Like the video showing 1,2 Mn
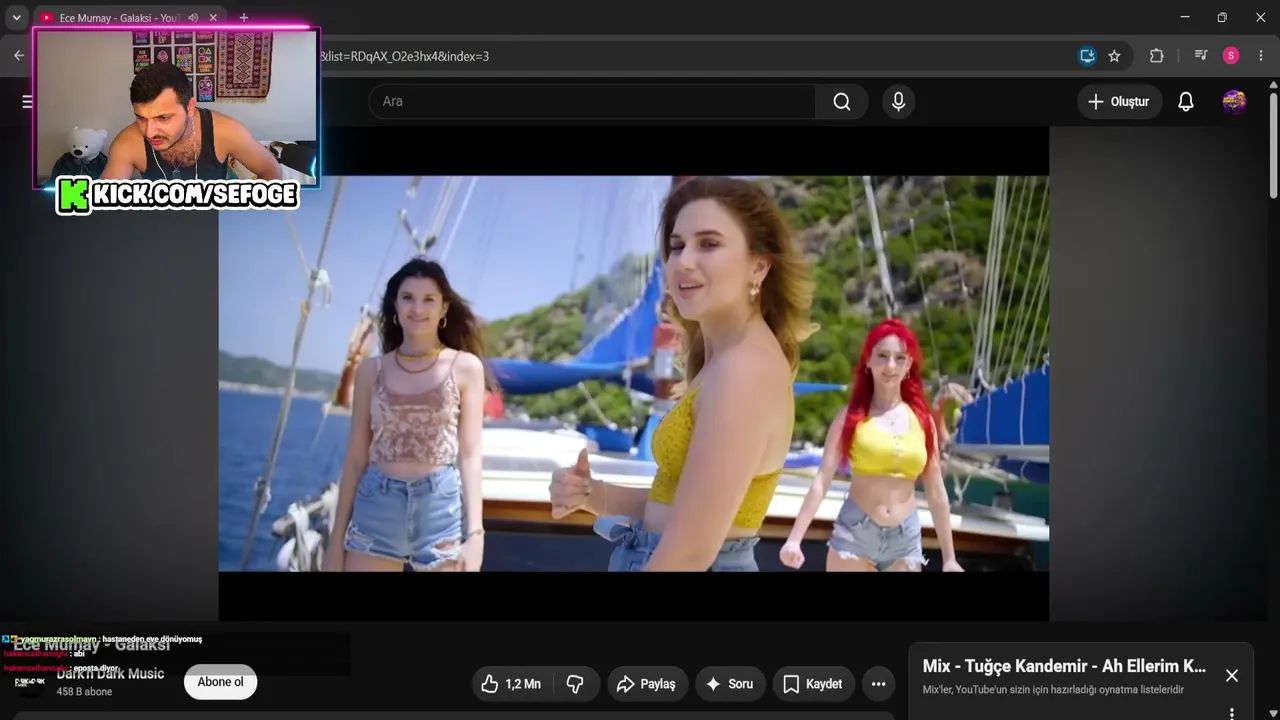Viewport: 1280px width, 720px height. click(511, 684)
